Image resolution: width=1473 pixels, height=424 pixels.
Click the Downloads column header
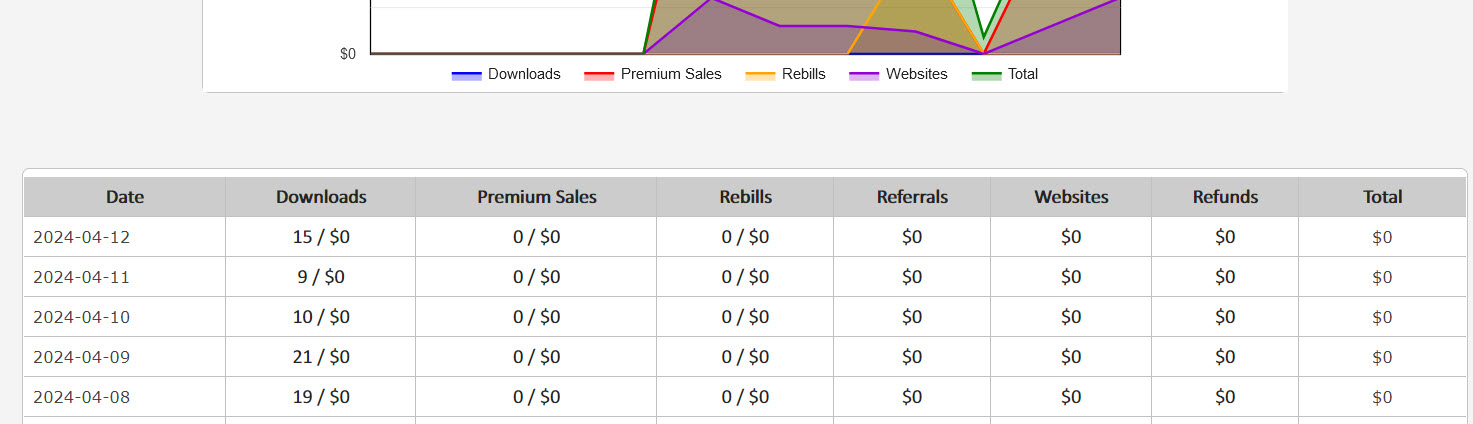point(321,197)
